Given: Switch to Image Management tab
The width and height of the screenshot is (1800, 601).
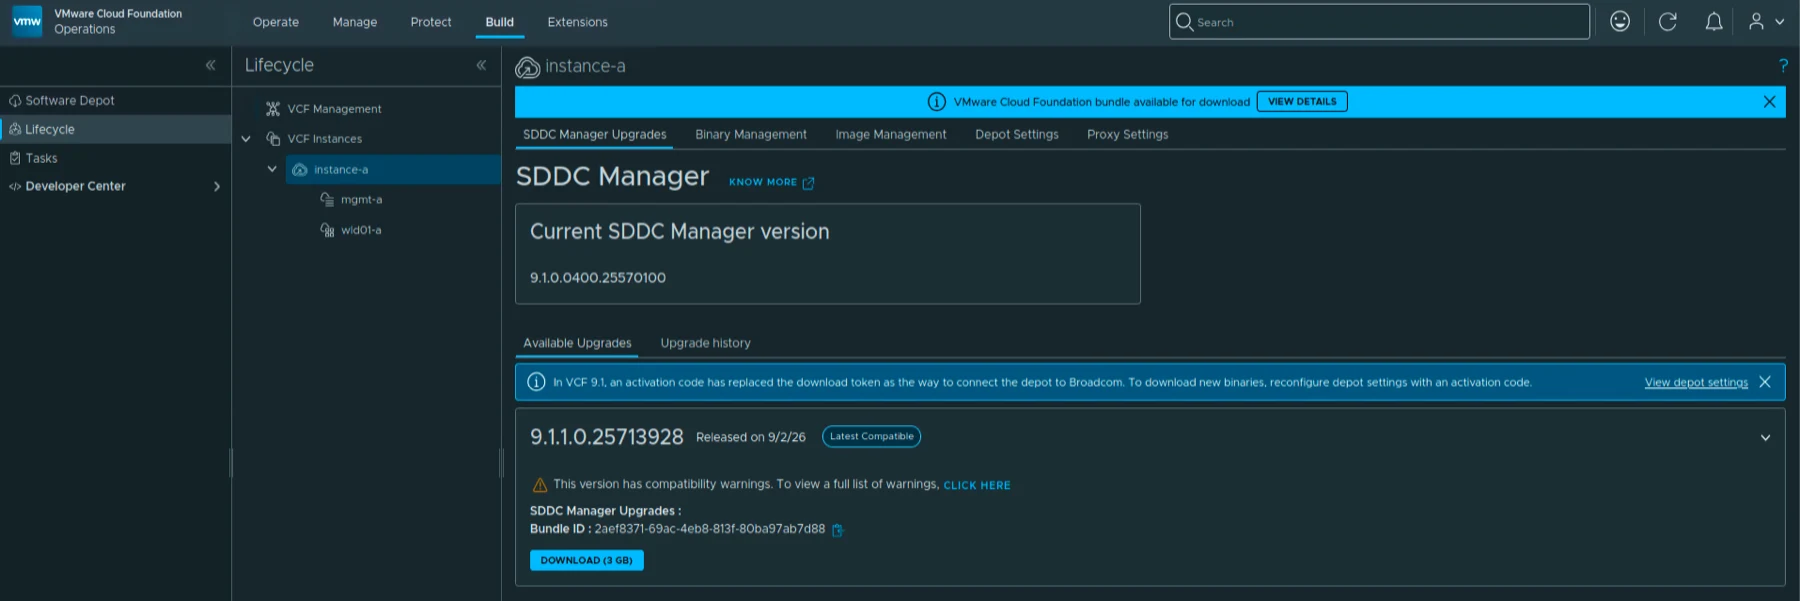Looking at the screenshot, I should coord(891,134).
